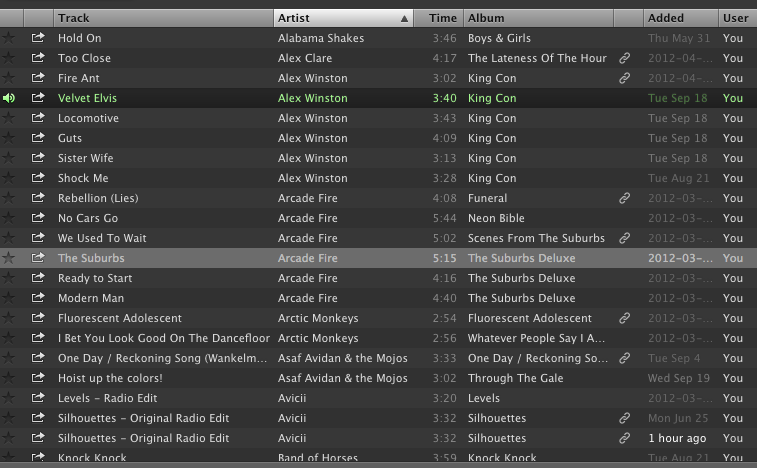Click 5:44 duration of No Cars Go
The image size is (757, 468).
coord(444,218)
